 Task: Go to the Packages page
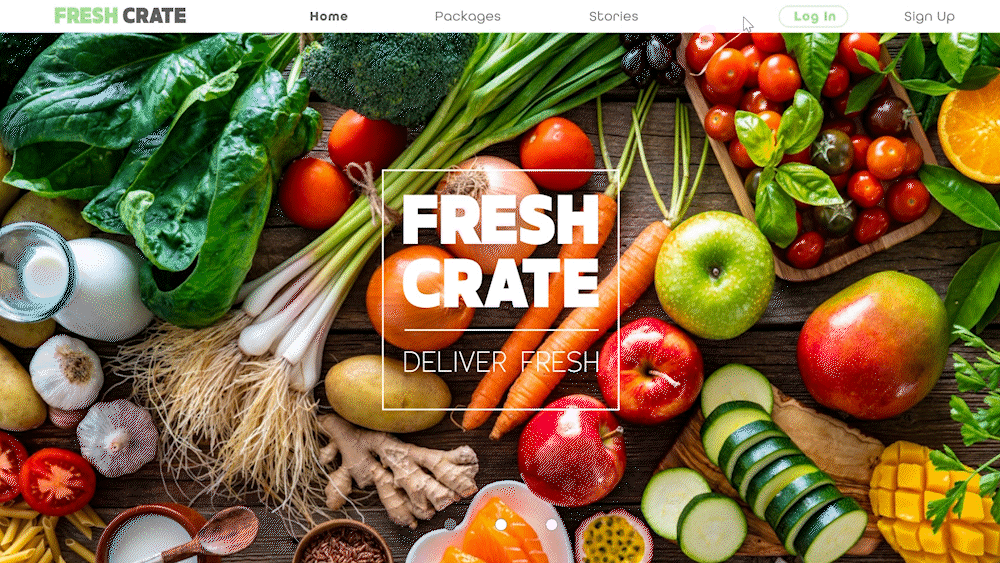467,16
